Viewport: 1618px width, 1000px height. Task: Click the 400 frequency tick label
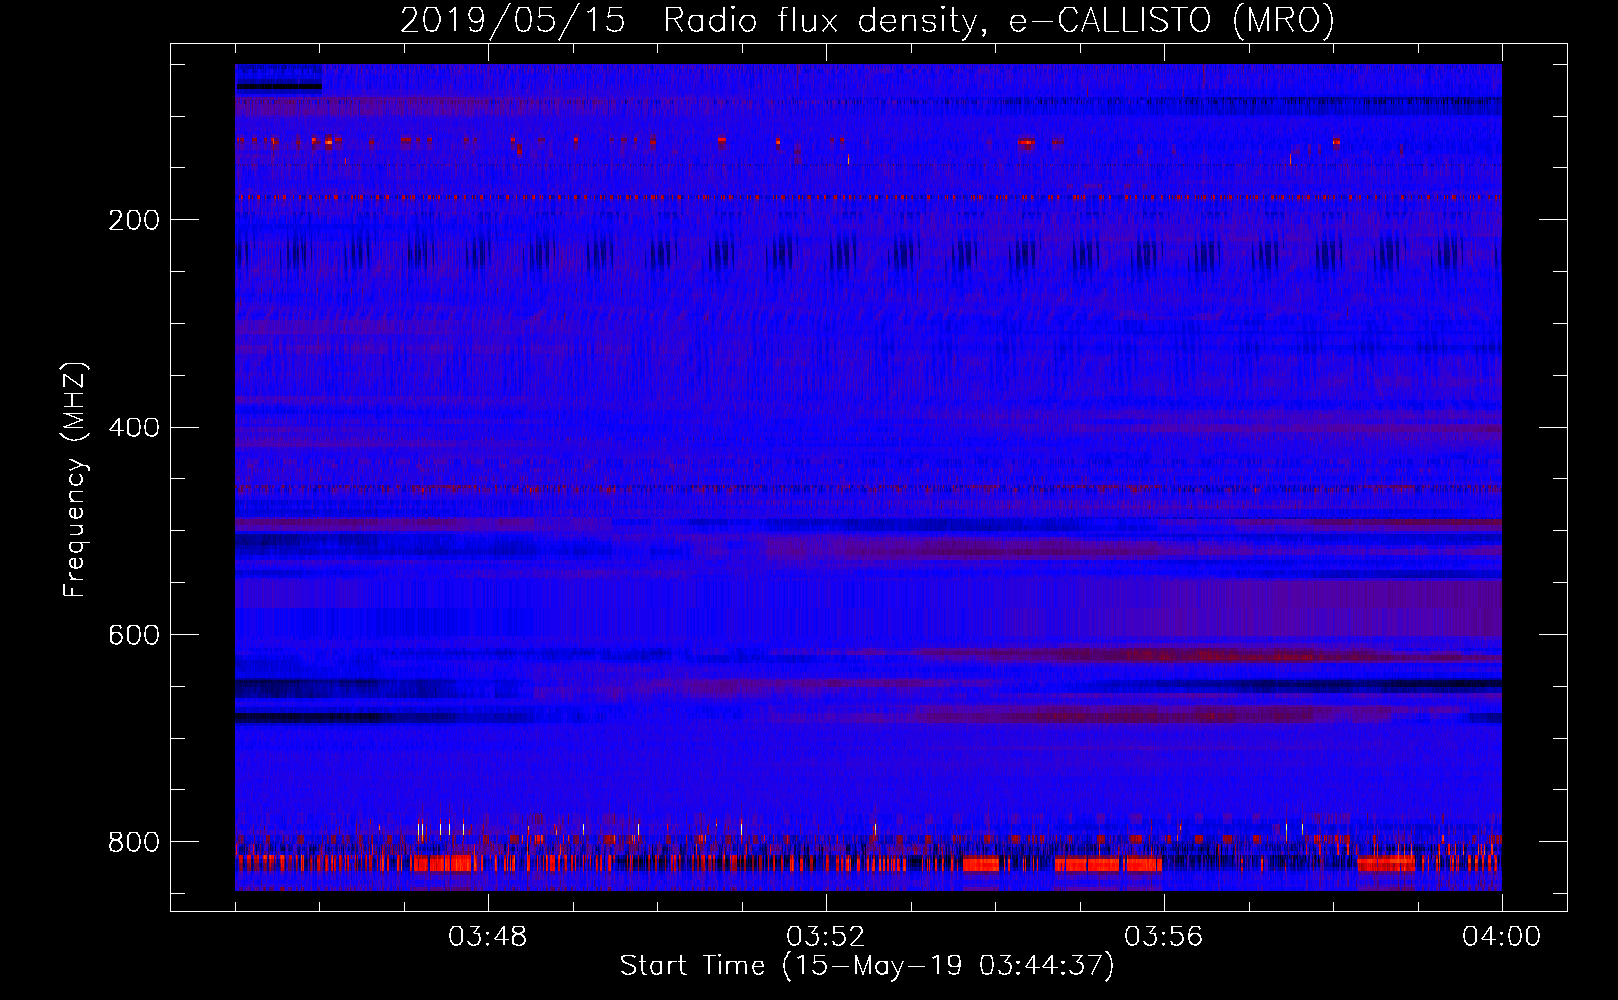tap(134, 428)
